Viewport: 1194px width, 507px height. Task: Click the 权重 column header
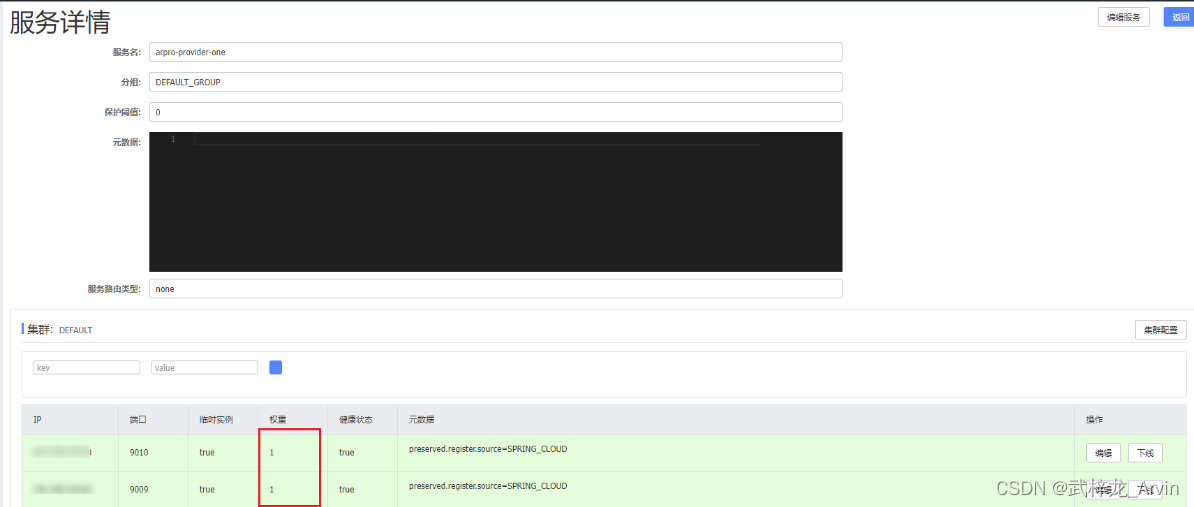click(x=277, y=420)
